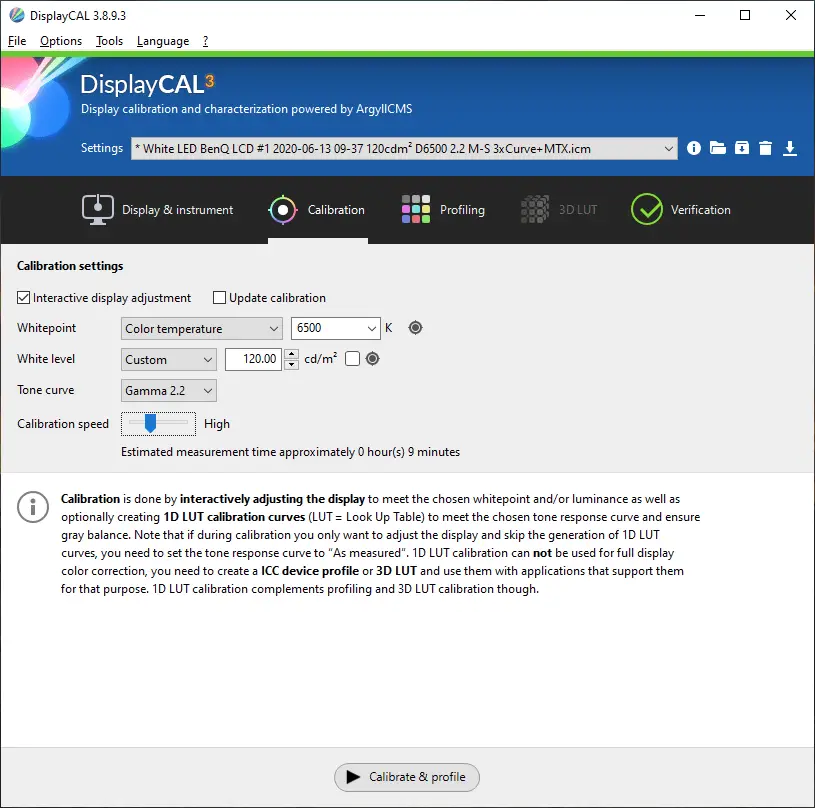The image size is (815, 808).
Task: Click the 'Calibration settings' heading text
Action: 70,266
